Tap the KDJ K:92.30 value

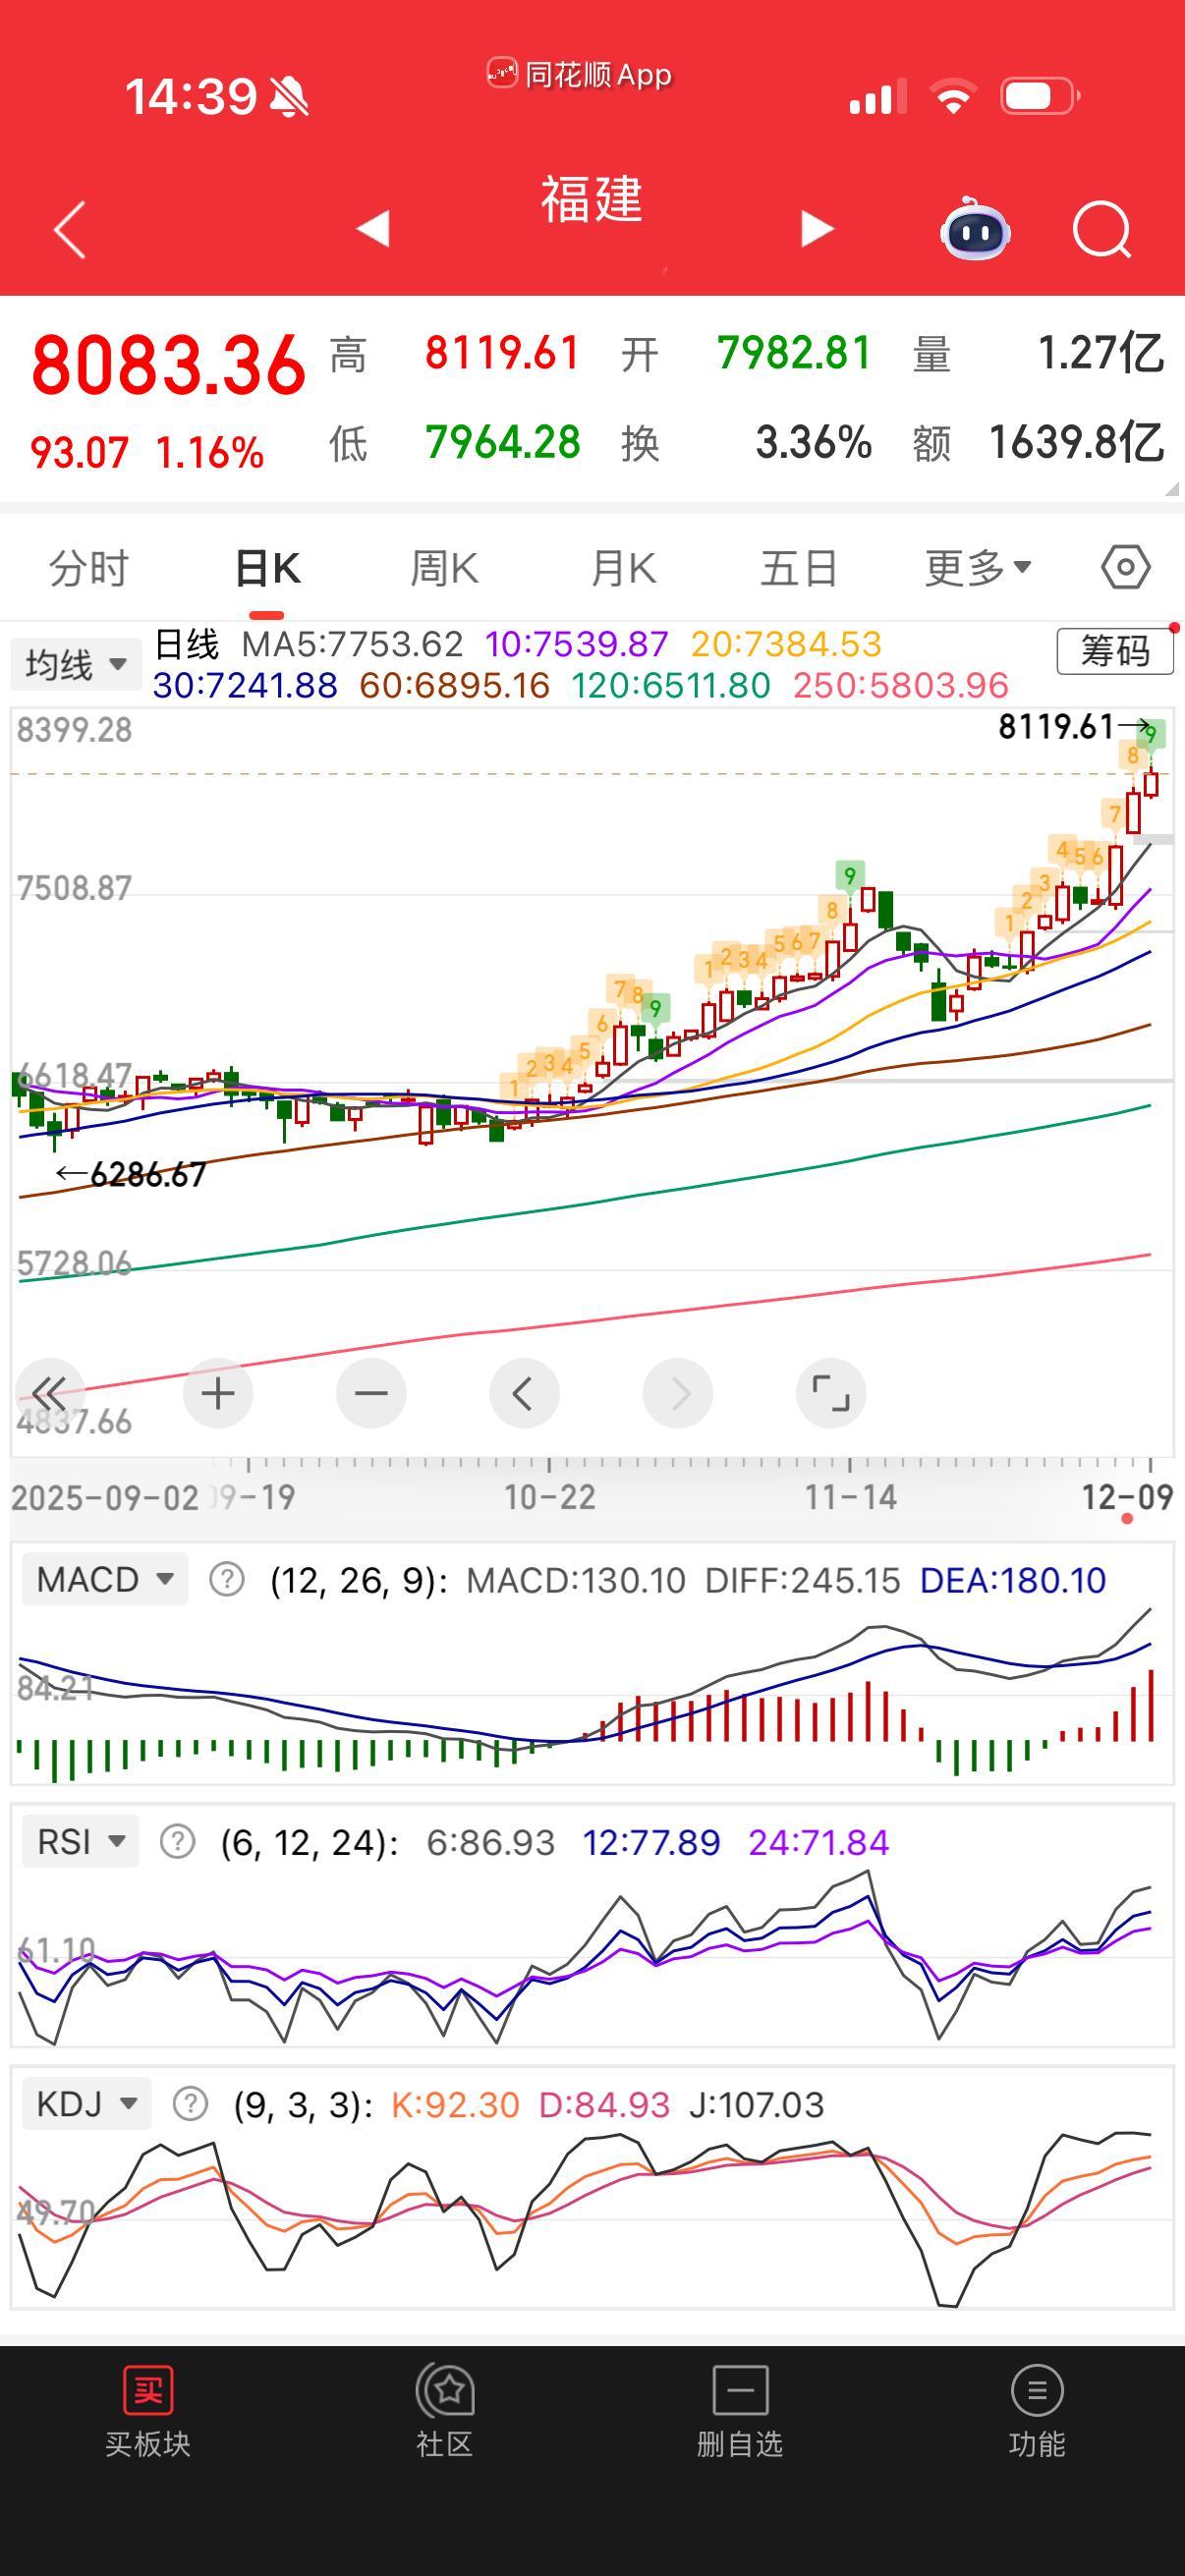[455, 2104]
